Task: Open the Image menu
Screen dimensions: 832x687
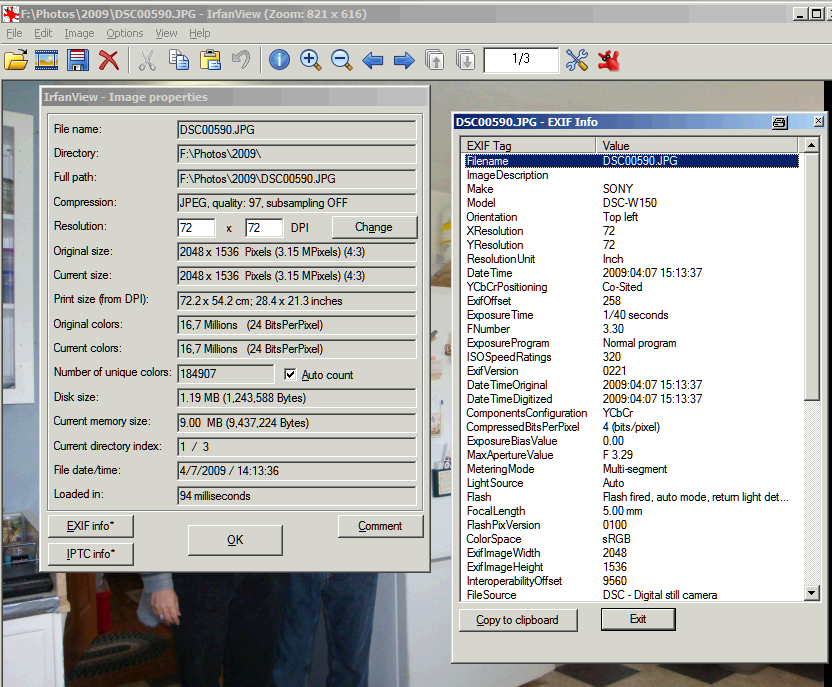Action: click(x=79, y=33)
